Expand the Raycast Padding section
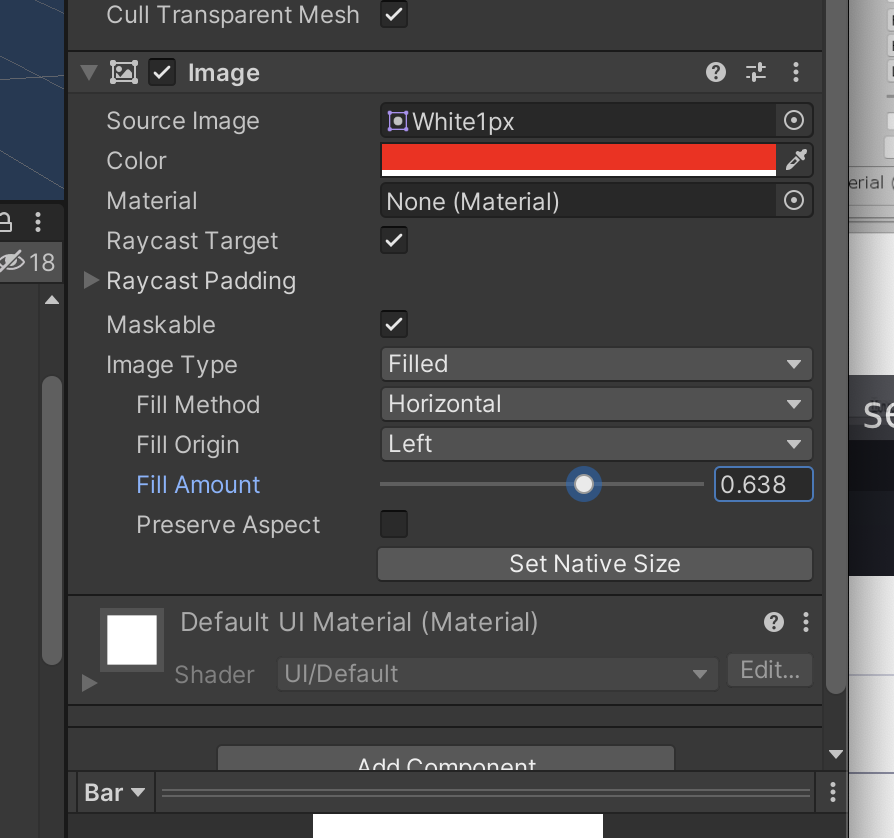The image size is (894, 838). pos(89,281)
